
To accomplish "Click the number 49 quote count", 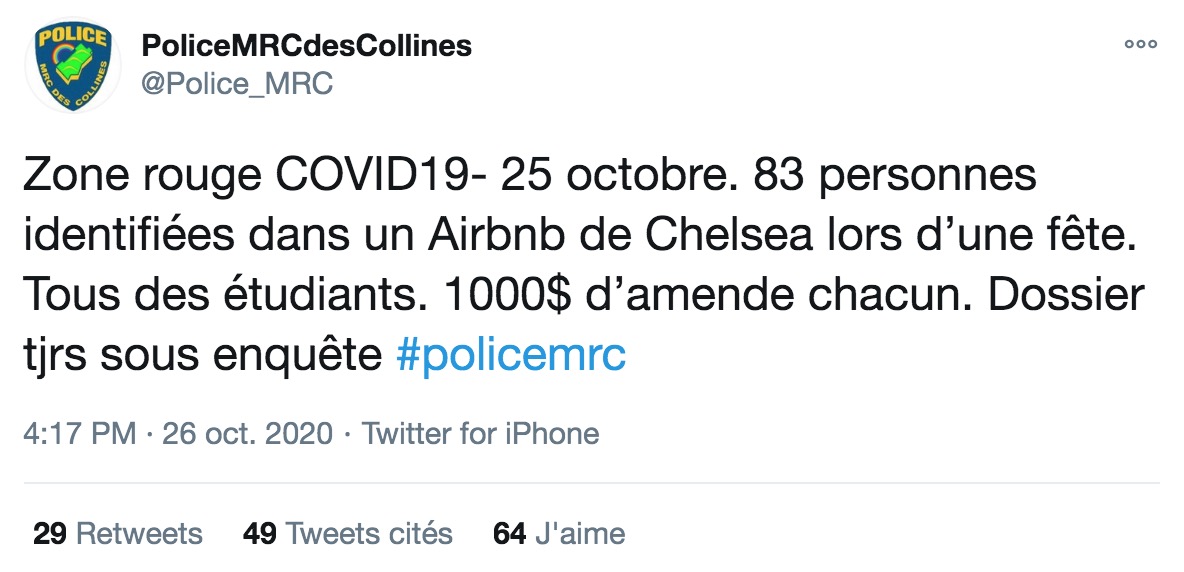I will pos(260,534).
